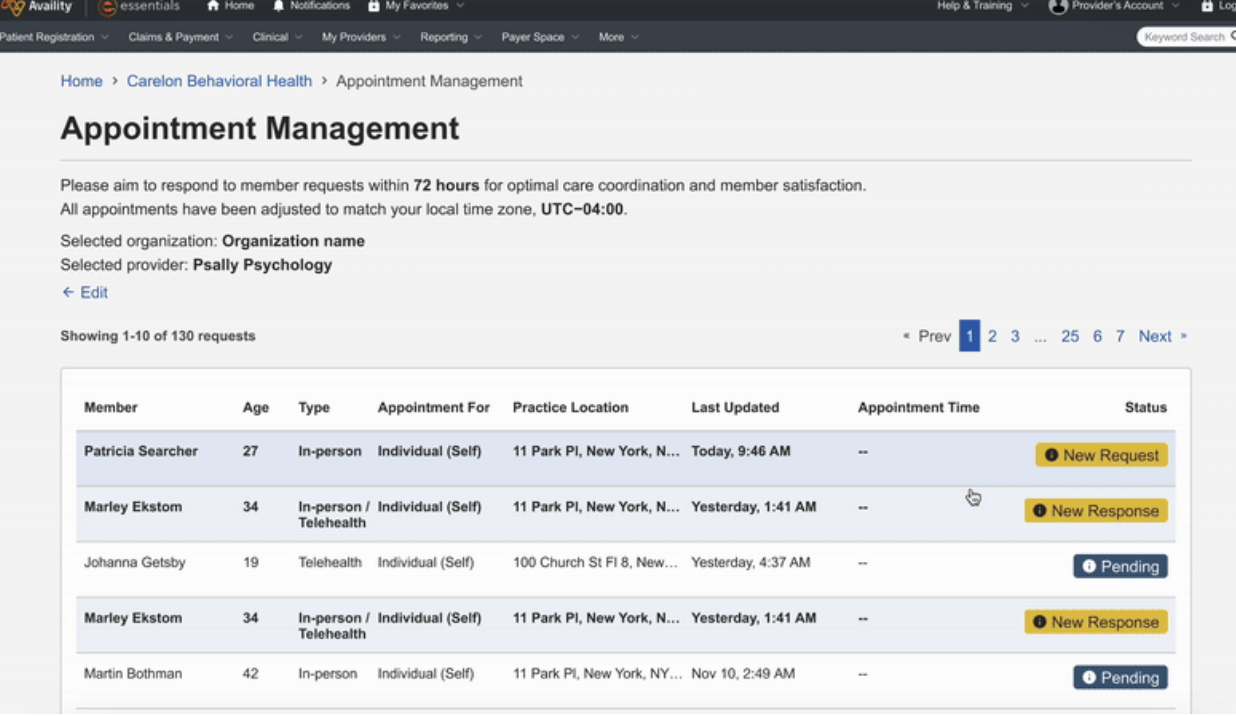Click the Type column header
The width and height of the screenshot is (1236, 716).
(x=314, y=407)
